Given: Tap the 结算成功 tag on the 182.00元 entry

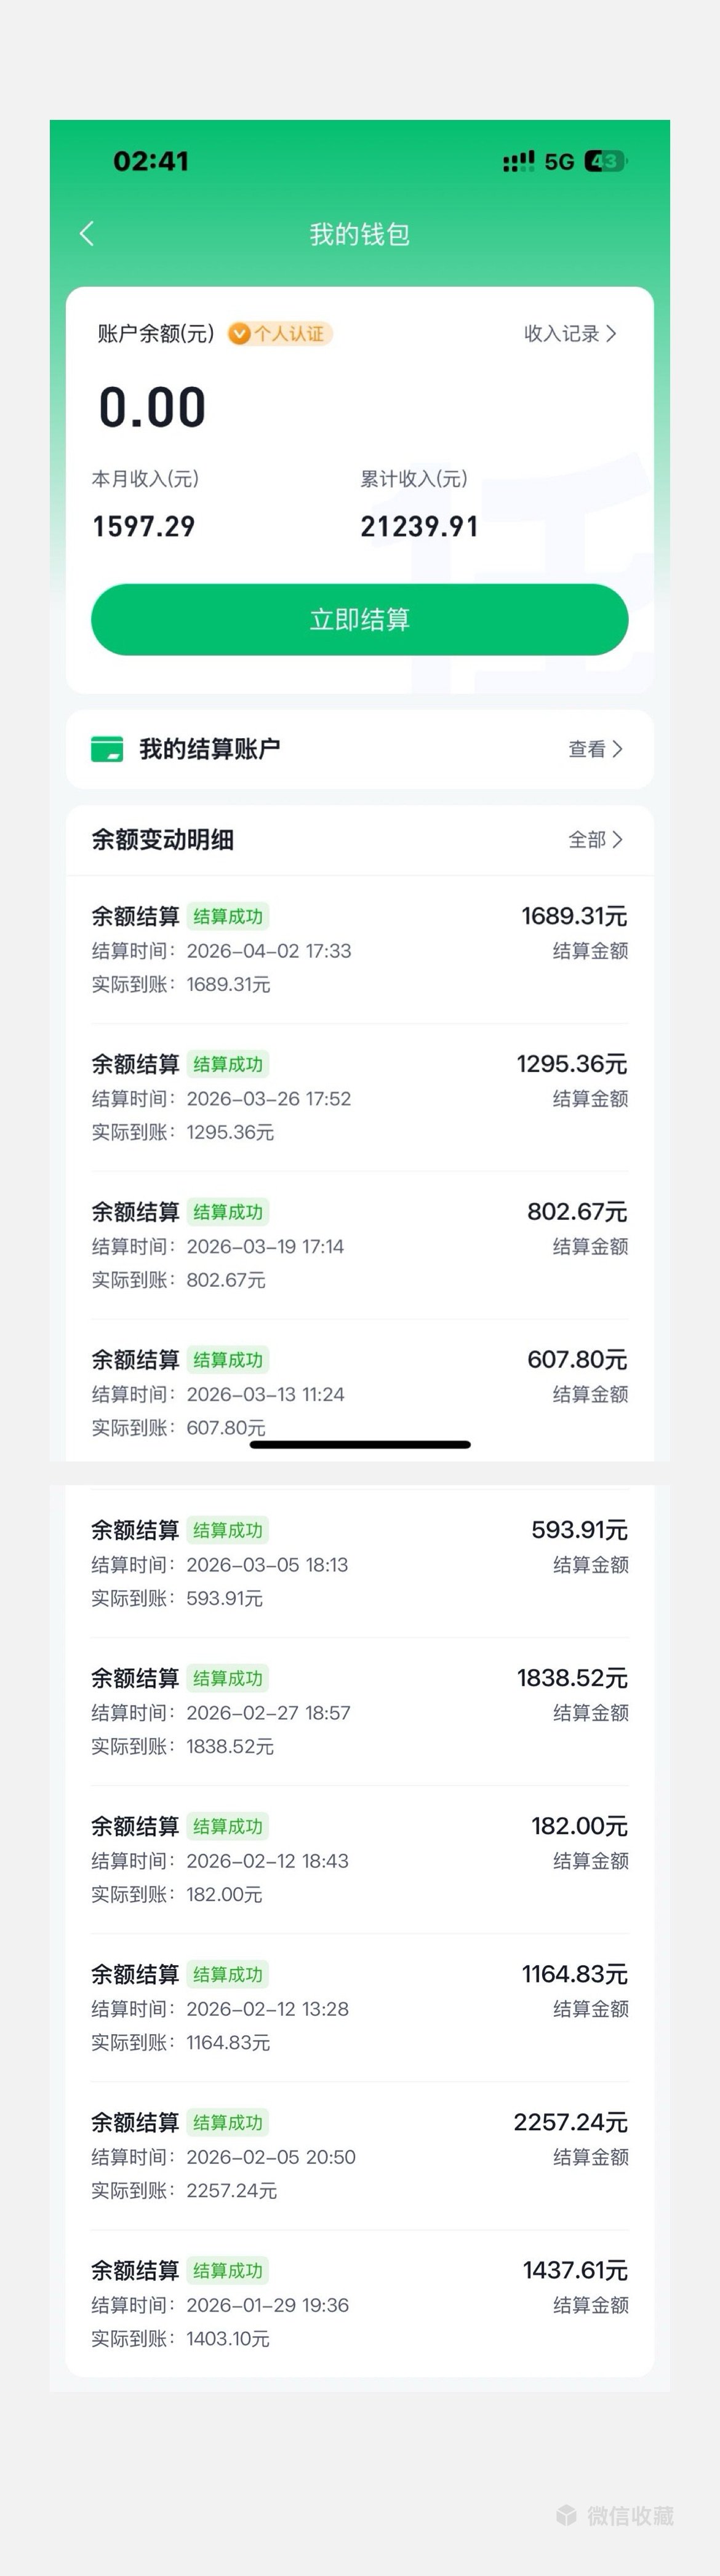Looking at the screenshot, I should [228, 1826].
